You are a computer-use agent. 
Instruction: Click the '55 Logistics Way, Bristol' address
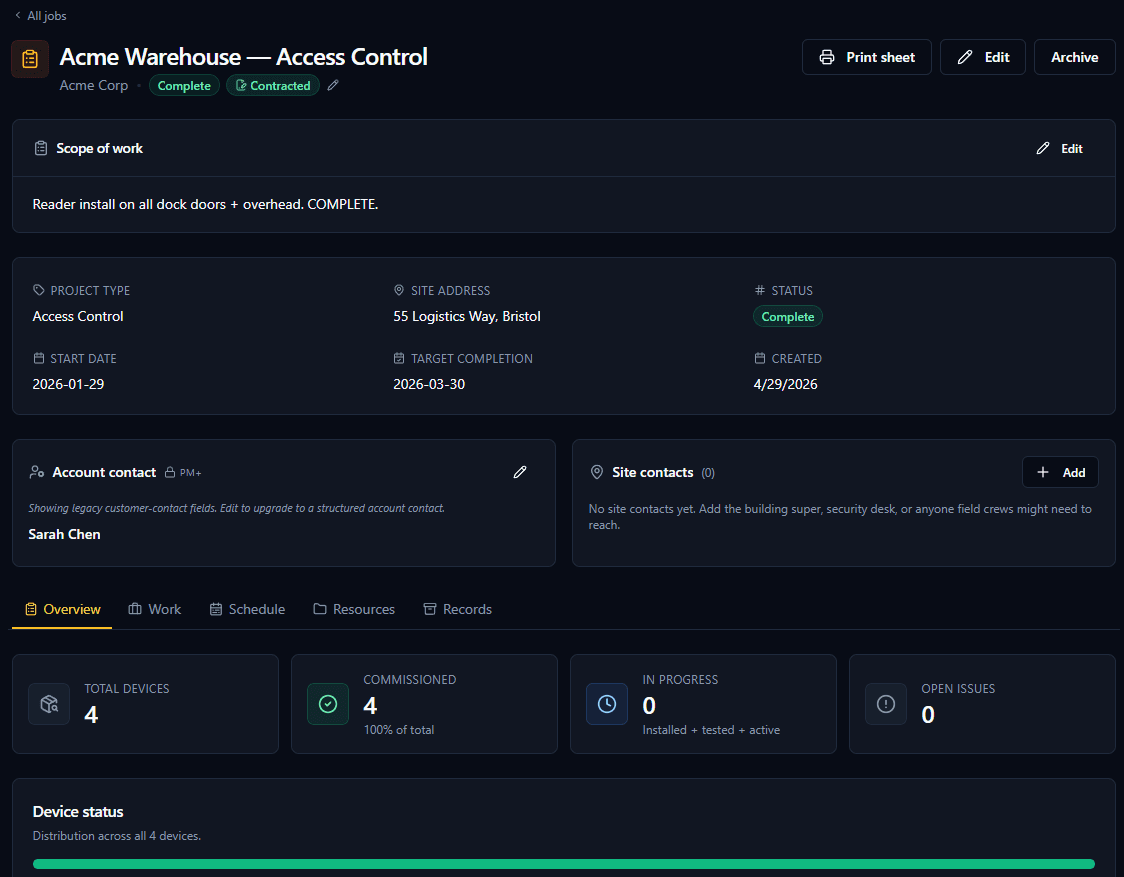[467, 316]
